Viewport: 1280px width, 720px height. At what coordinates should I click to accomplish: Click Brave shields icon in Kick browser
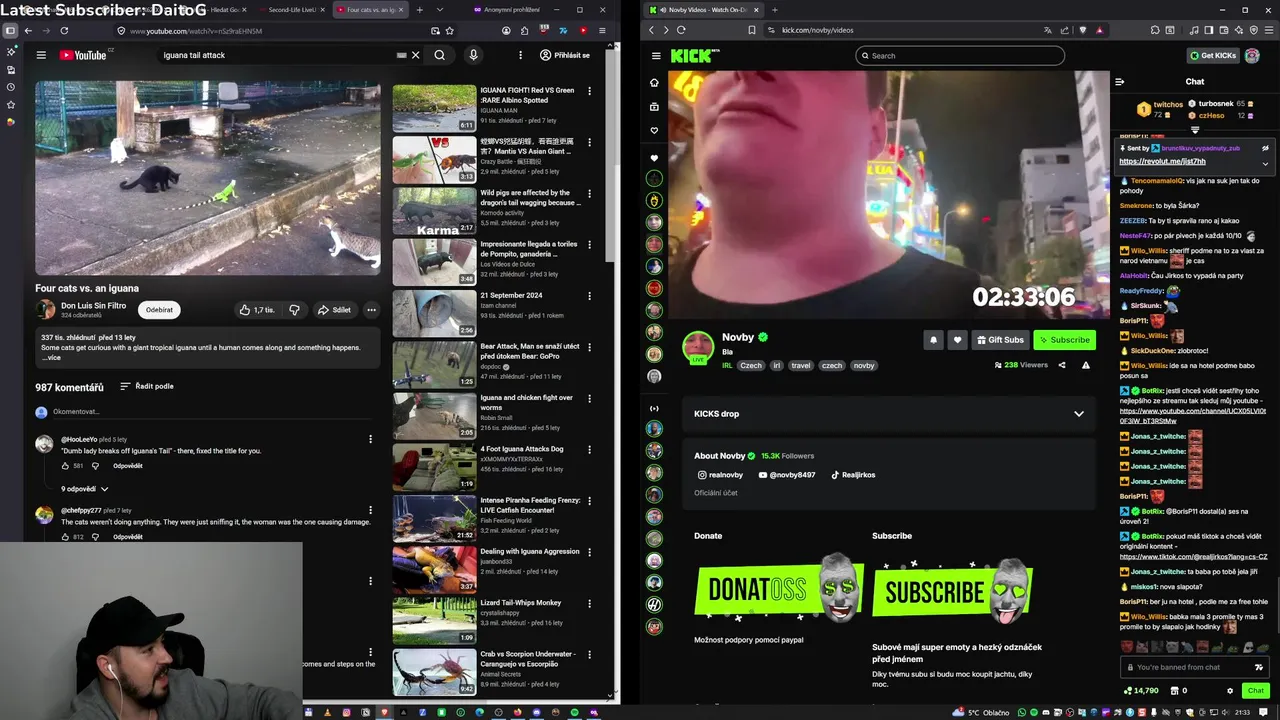click(x=1083, y=31)
